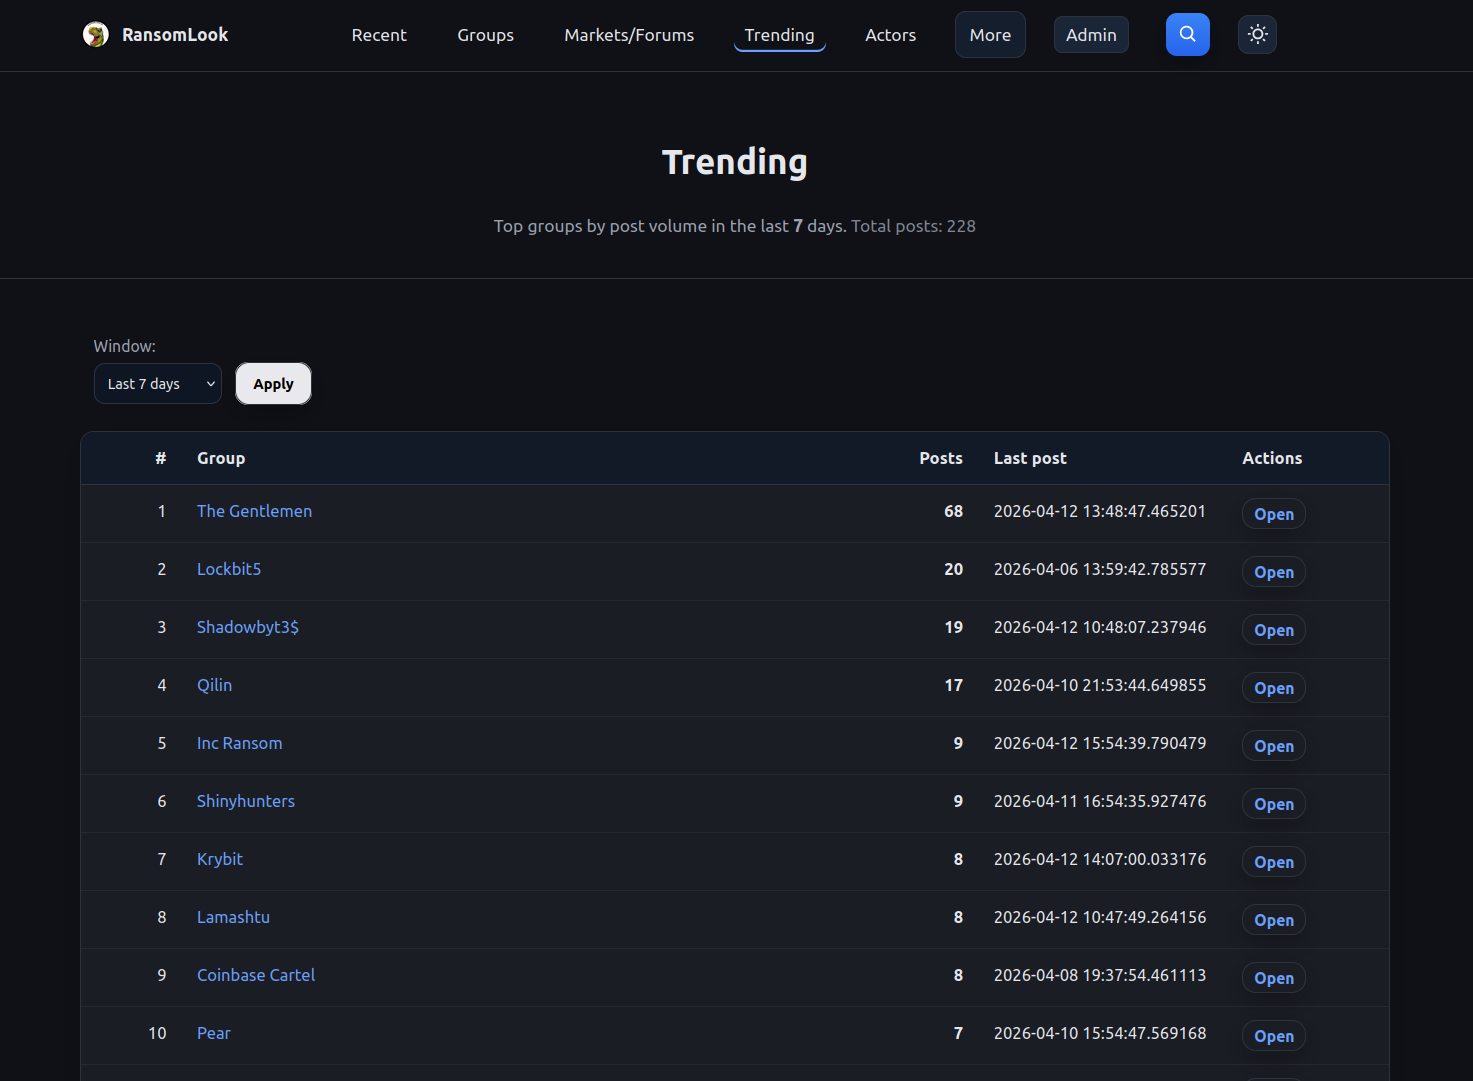Image resolution: width=1473 pixels, height=1081 pixels.
Task: Follow the Lockbit5 group link
Action: click(229, 569)
